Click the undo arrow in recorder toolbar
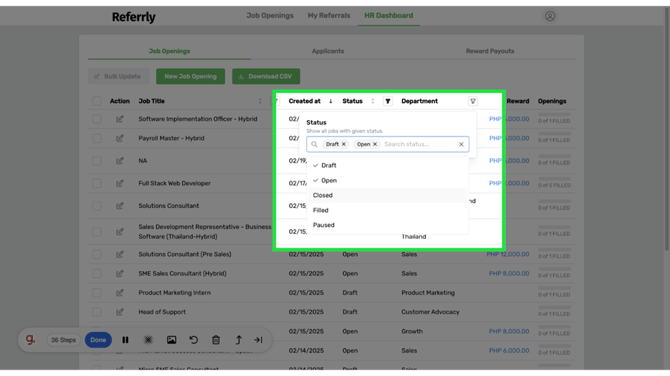670x376 pixels. click(x=194, y=340)
